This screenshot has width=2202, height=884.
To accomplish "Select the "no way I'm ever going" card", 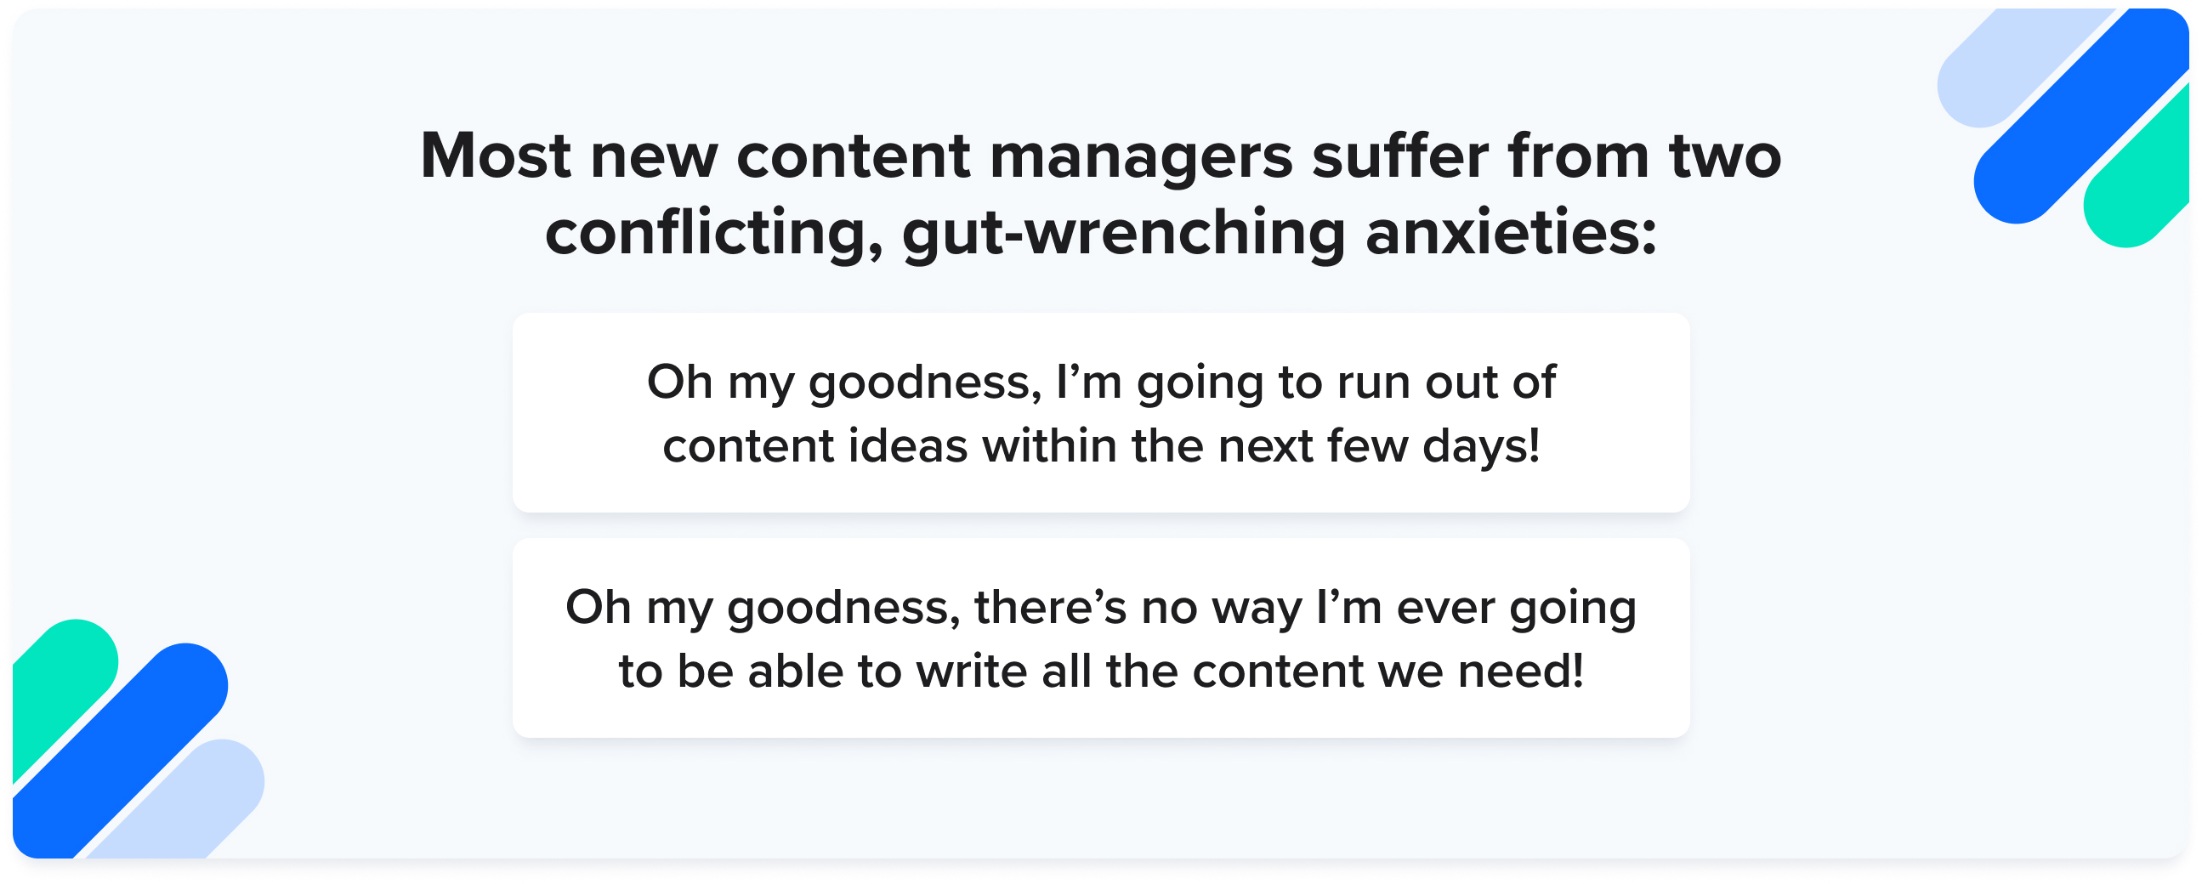I will point(1100,638).
